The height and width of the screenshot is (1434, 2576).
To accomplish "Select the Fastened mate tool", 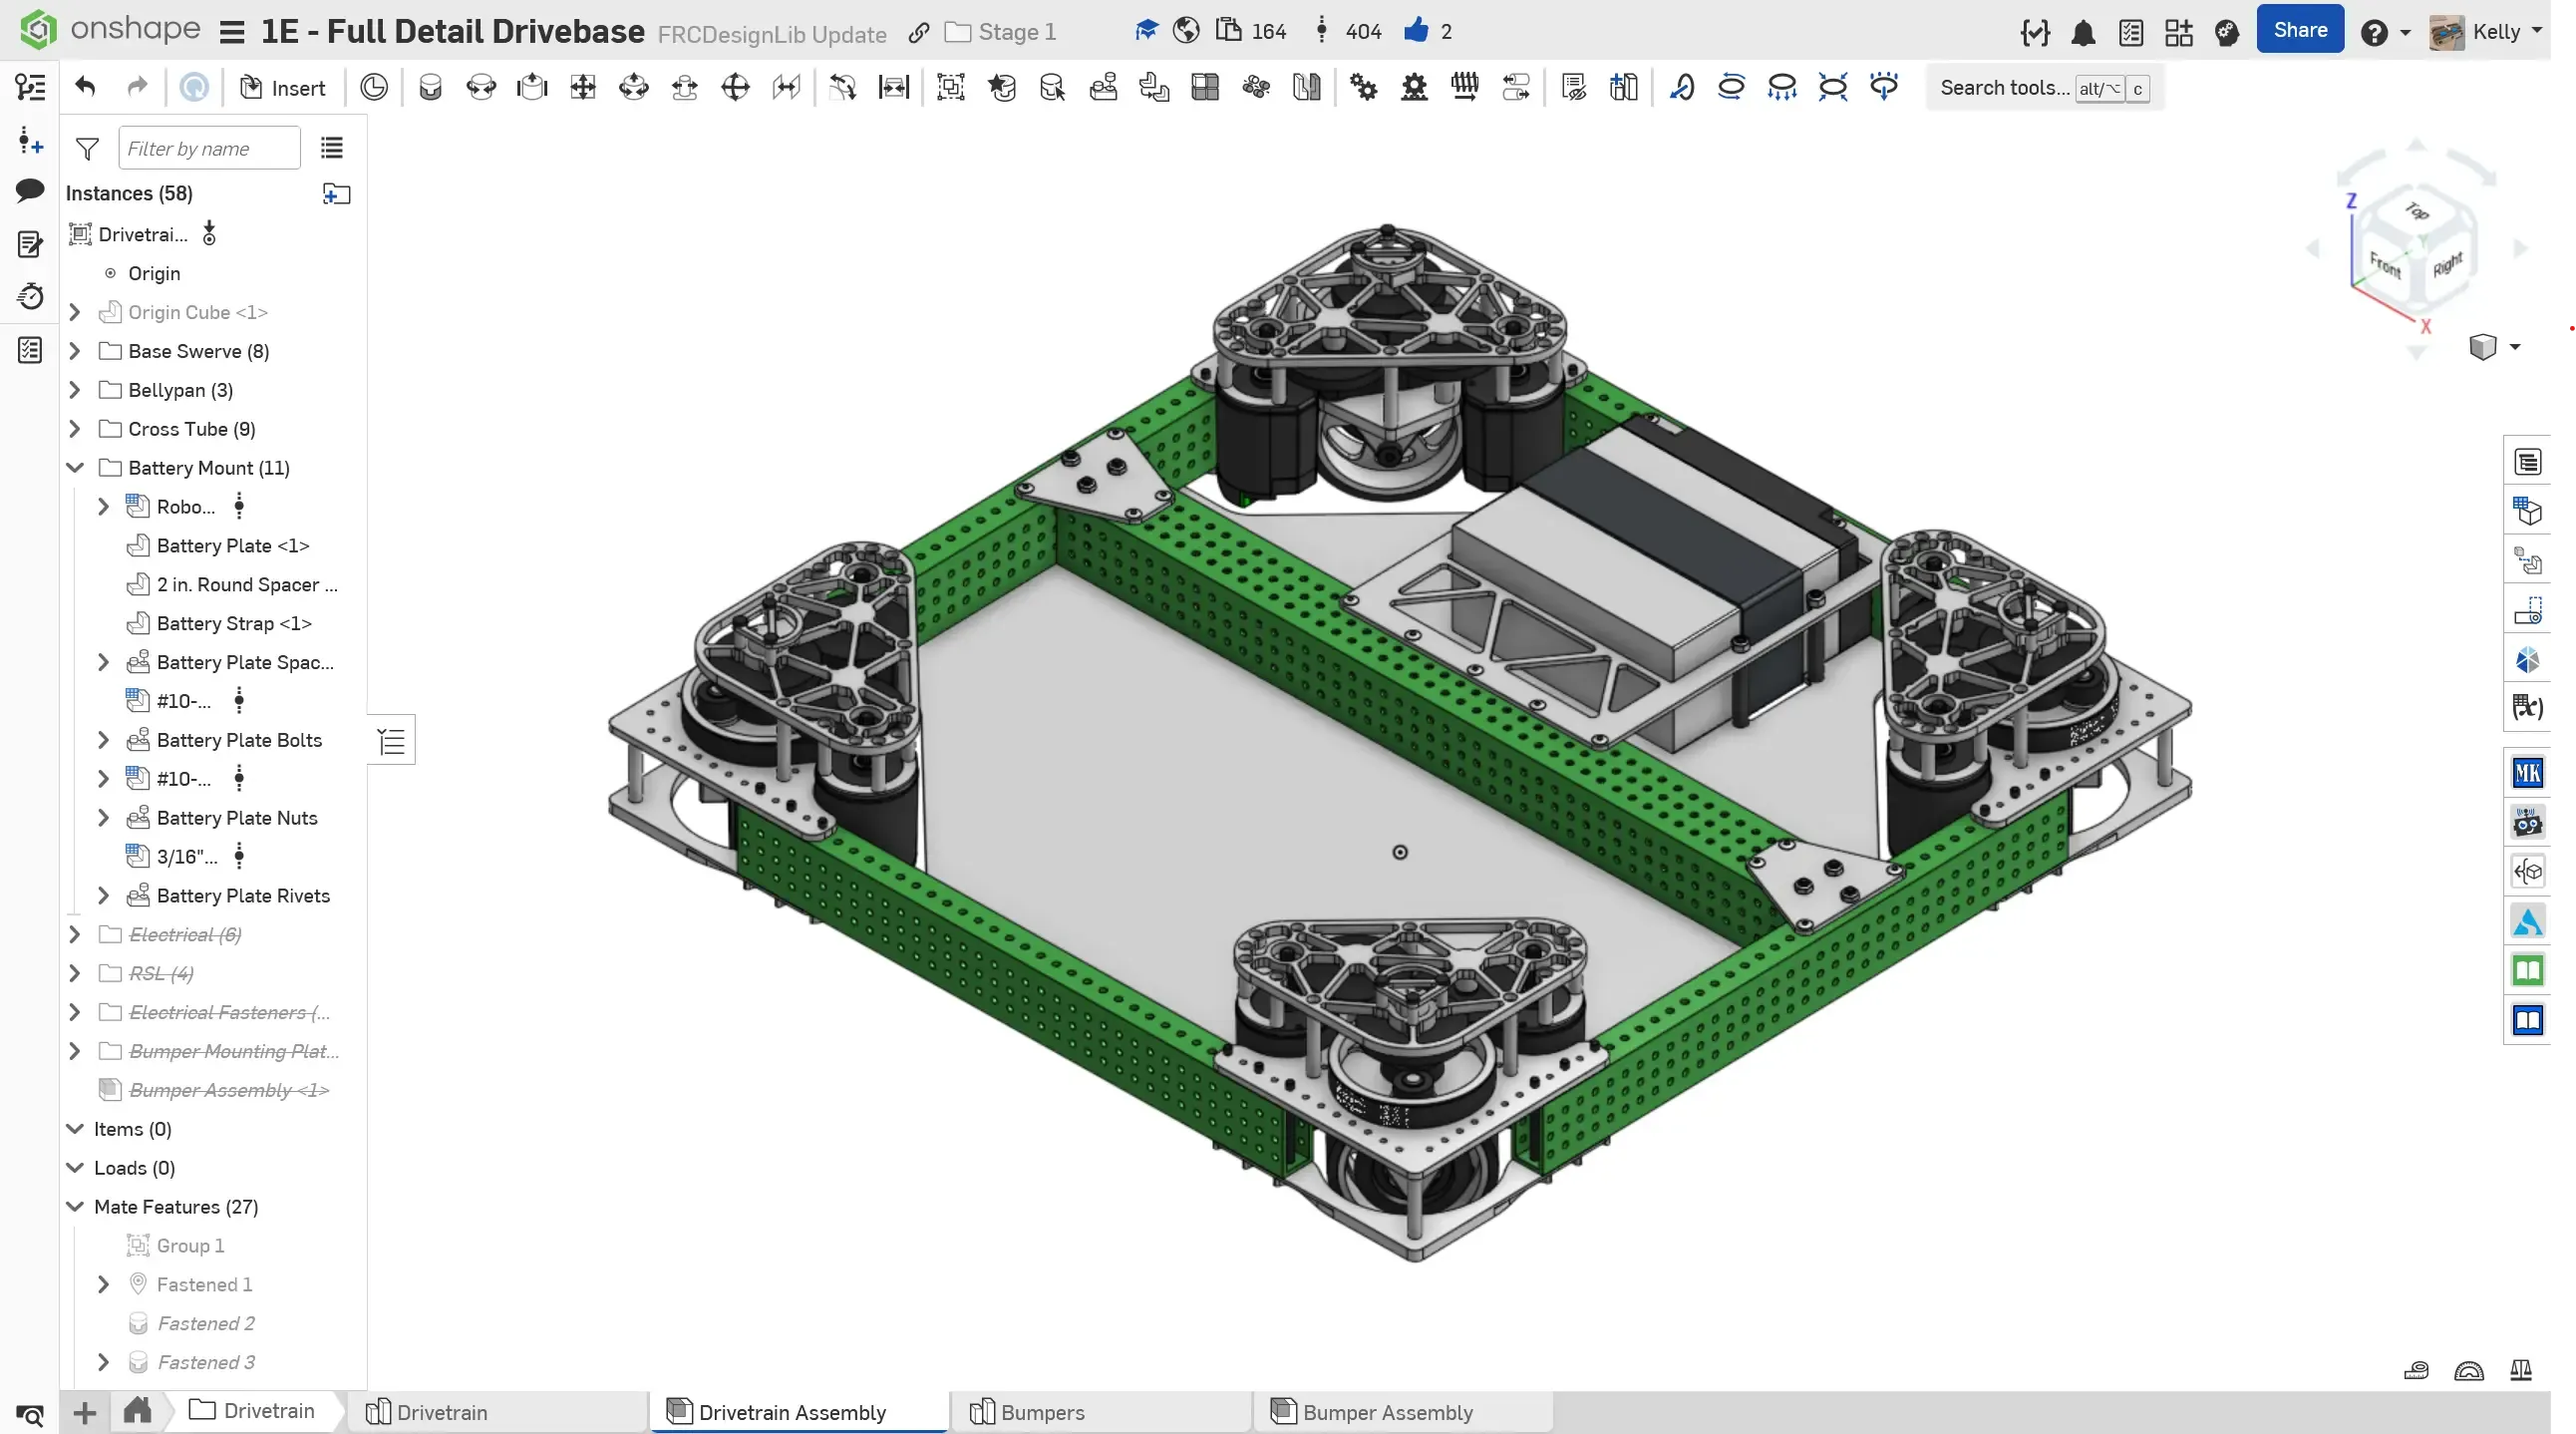I will (x=430, y=88).
